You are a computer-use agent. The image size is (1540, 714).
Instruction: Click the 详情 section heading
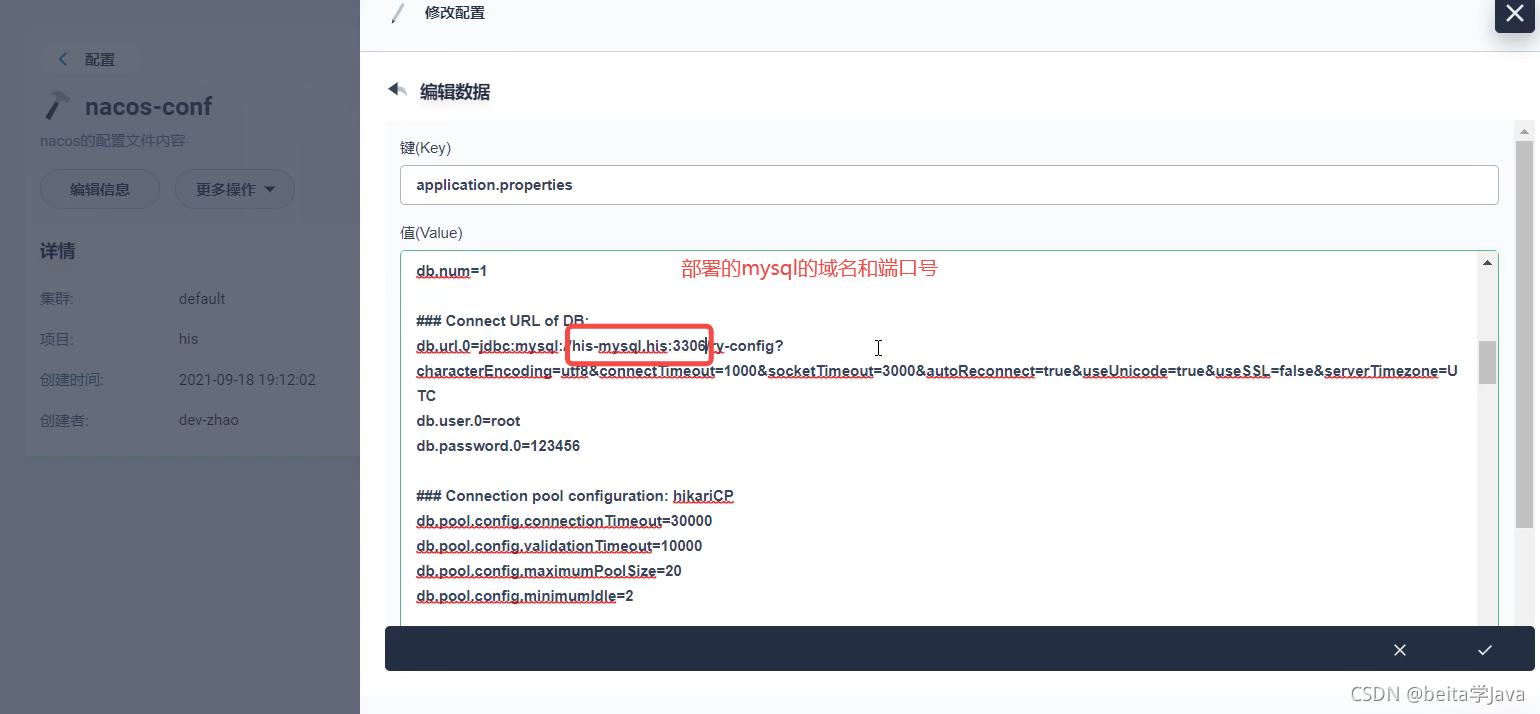pyautogui.click(x=57, y=251)
